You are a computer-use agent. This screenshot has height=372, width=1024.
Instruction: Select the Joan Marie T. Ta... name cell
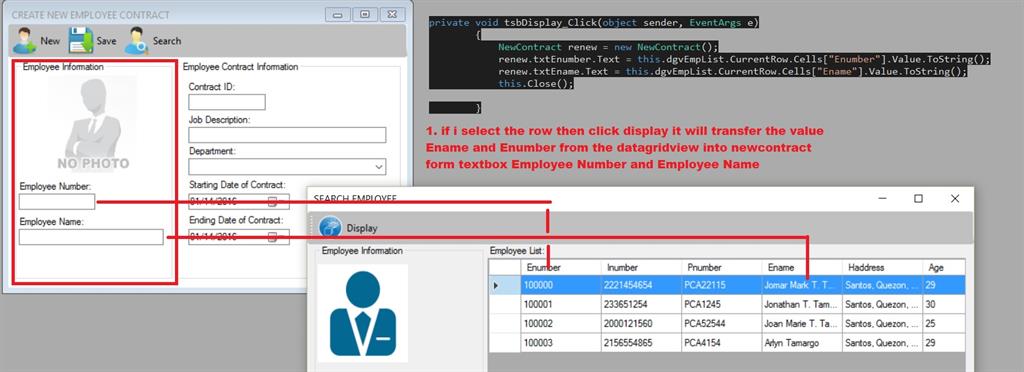click(802, 324)
